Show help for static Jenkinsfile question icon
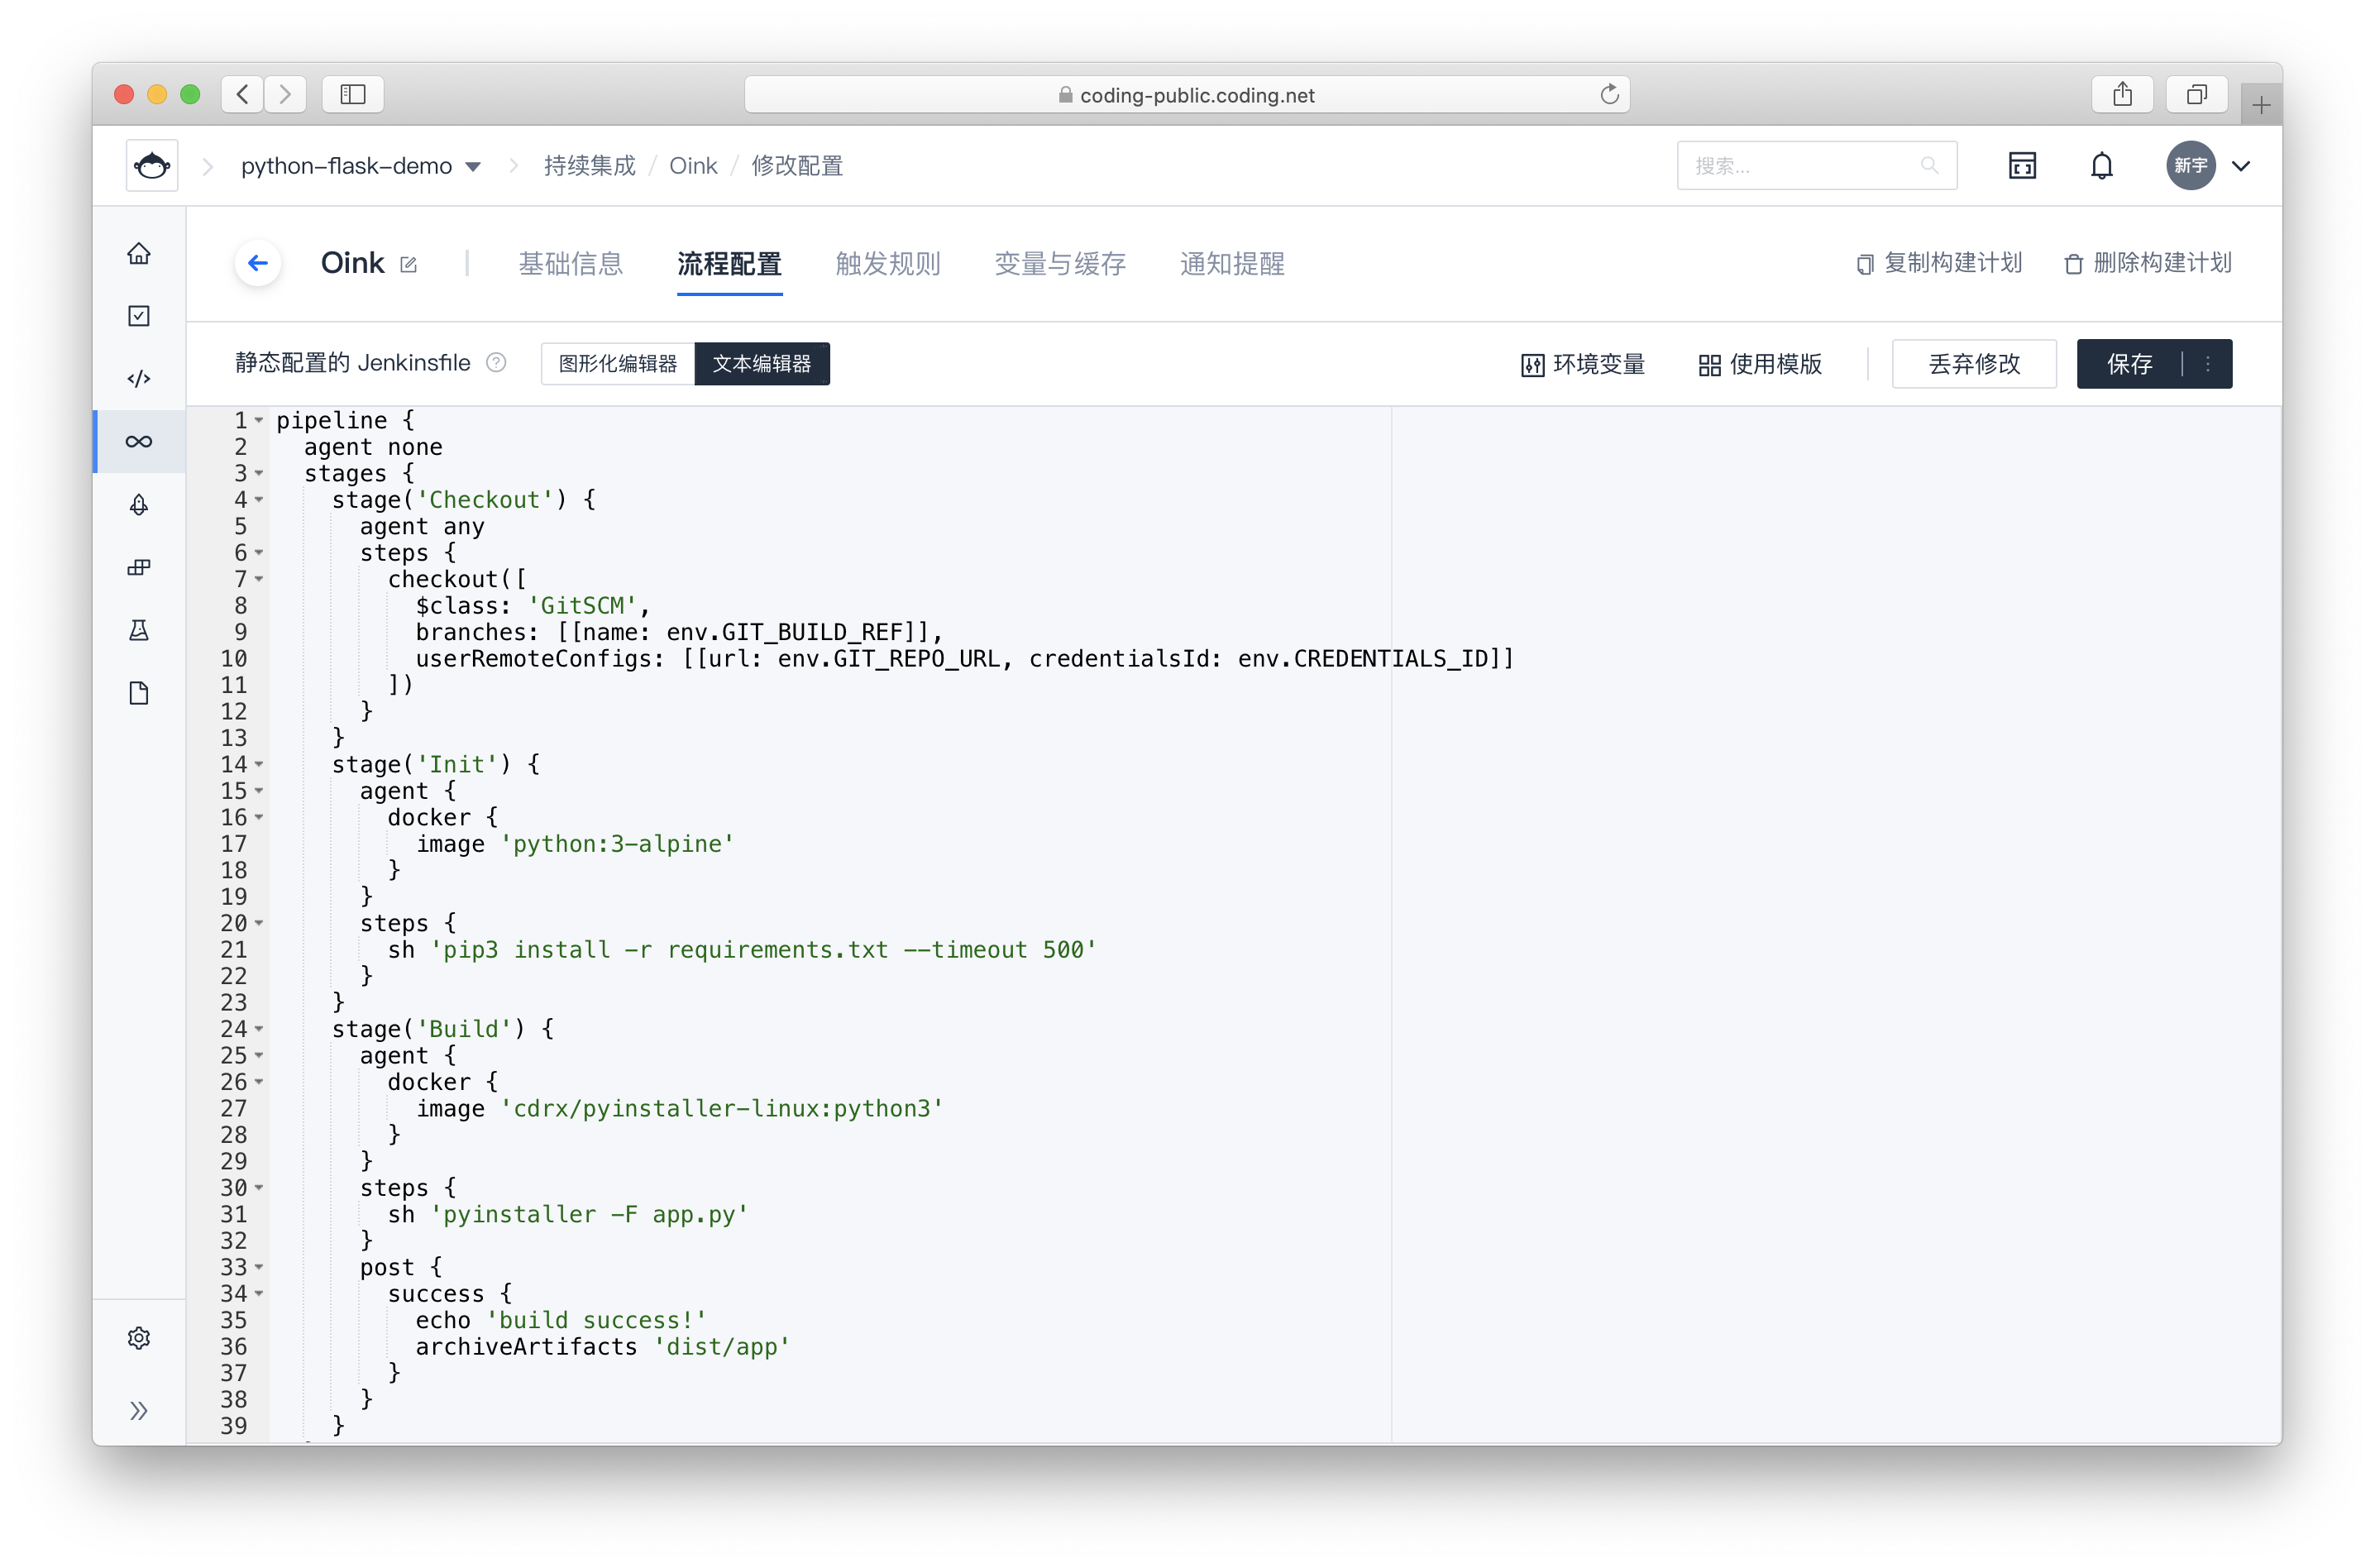Image resolution: width=2375 pixels, height=1568 pixels. tap(496, 362)
